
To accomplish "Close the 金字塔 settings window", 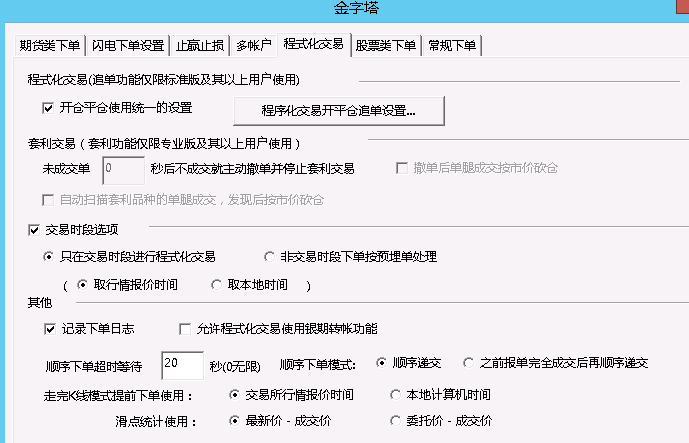I will 682,6.
